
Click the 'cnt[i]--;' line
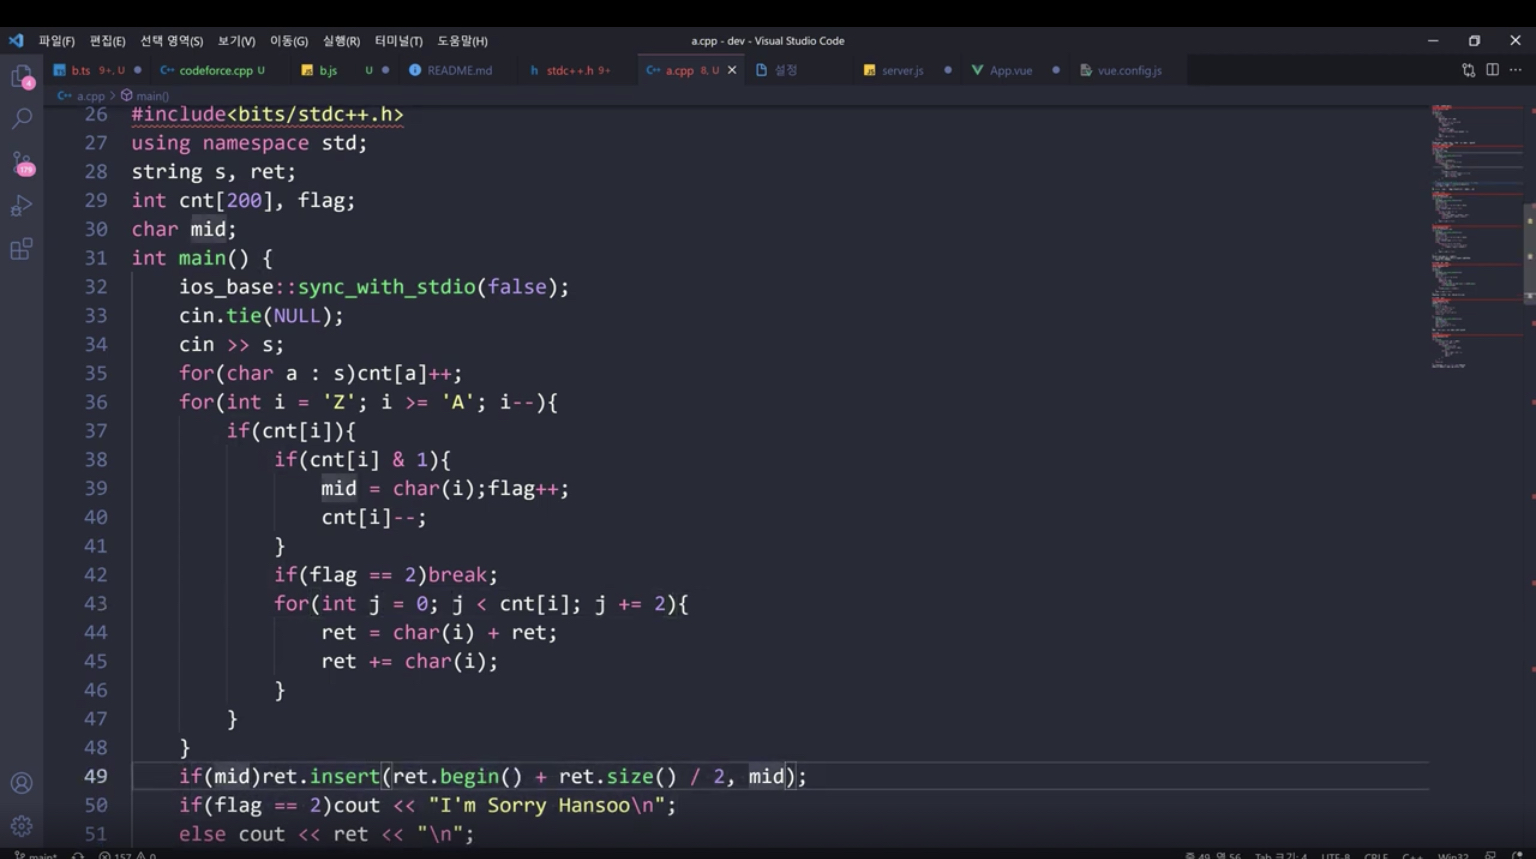pyautogui.click(x=374, y=518)
